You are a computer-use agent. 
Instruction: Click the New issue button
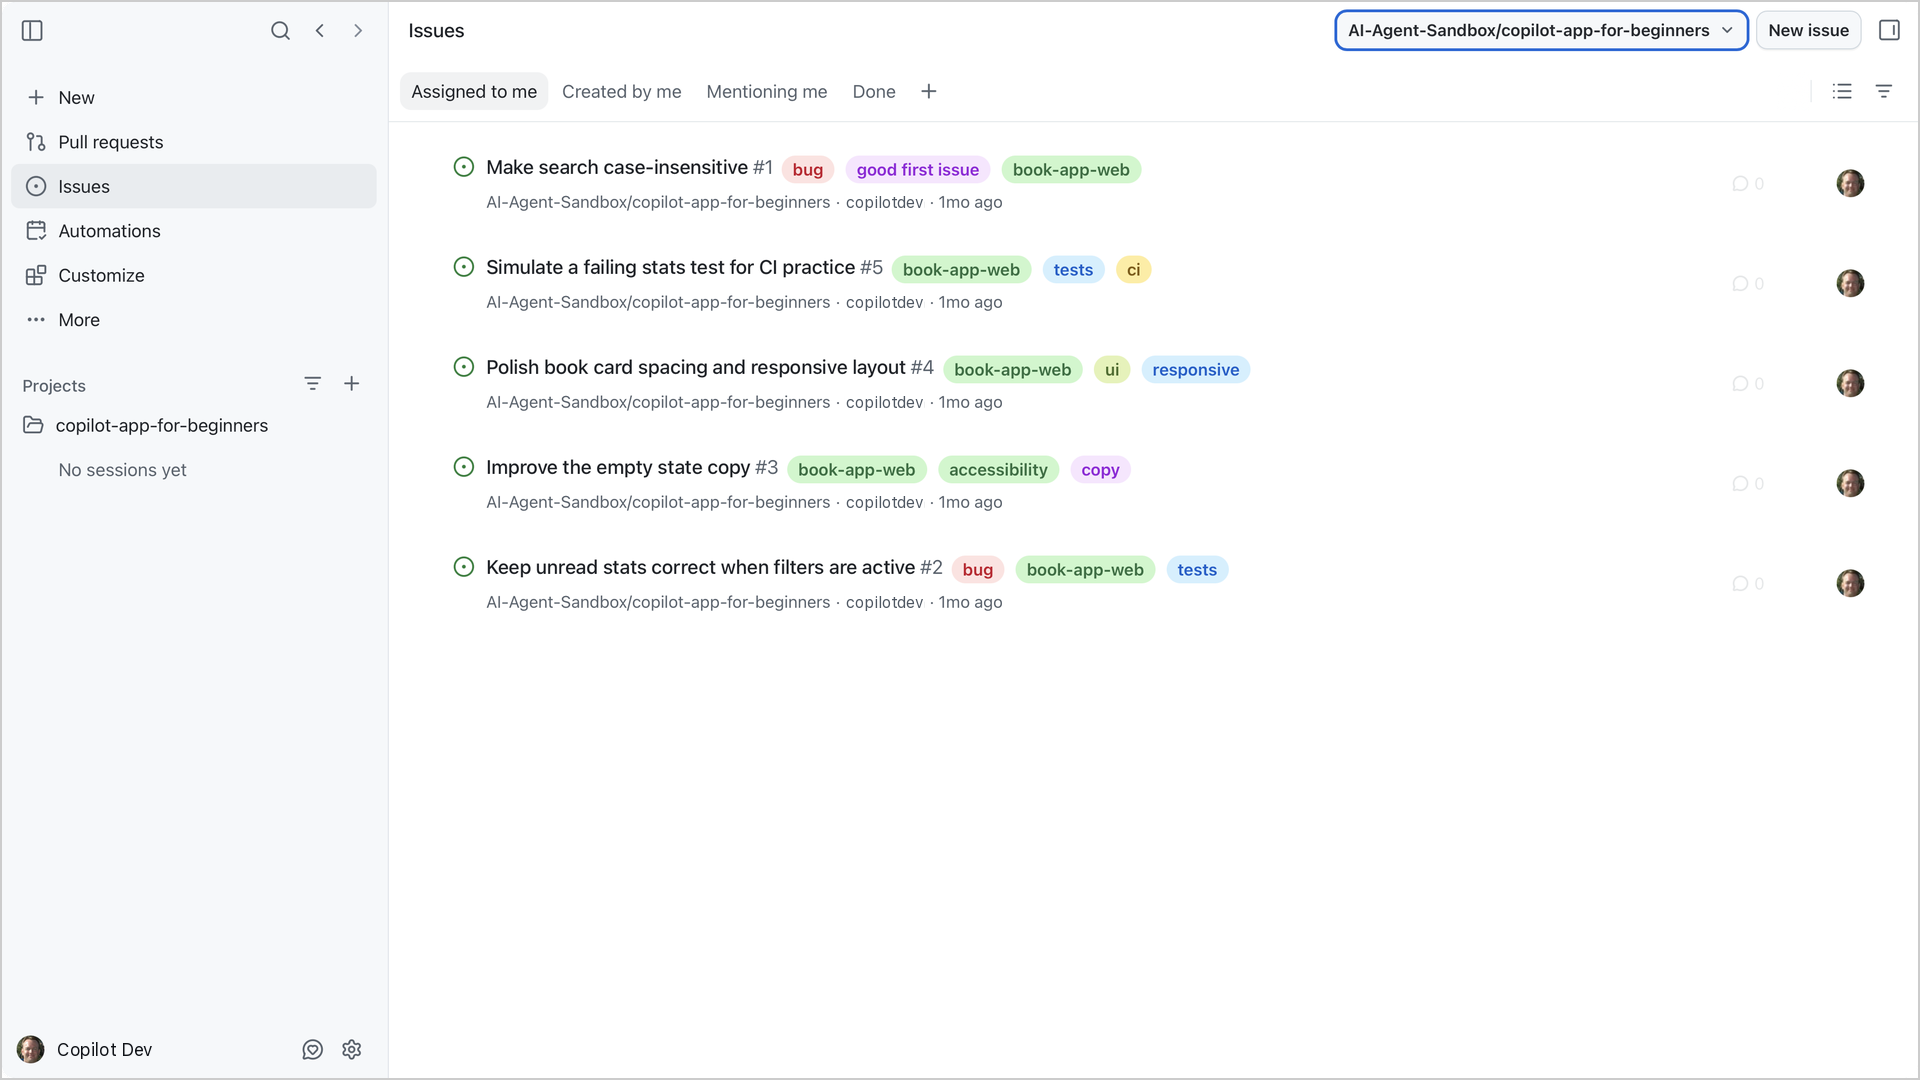pyautogui.click(x=1808, y=31)
